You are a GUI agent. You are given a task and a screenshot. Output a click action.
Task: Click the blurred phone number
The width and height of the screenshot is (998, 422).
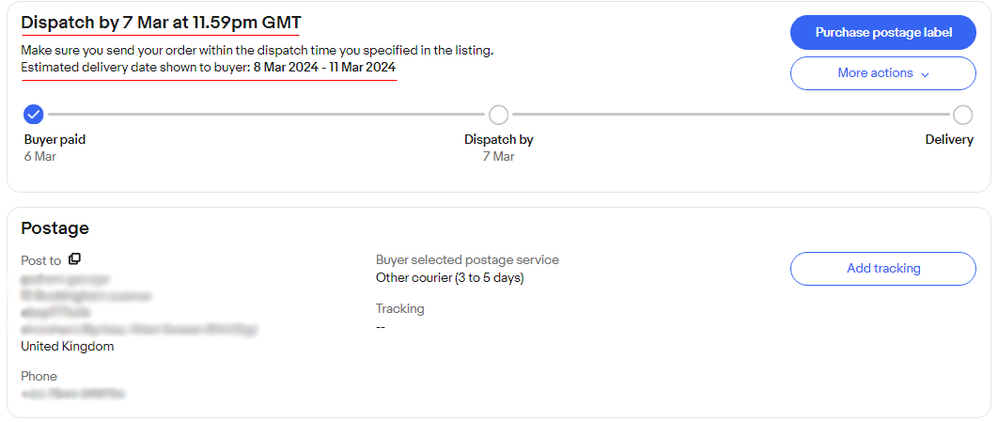coord(73,395)
